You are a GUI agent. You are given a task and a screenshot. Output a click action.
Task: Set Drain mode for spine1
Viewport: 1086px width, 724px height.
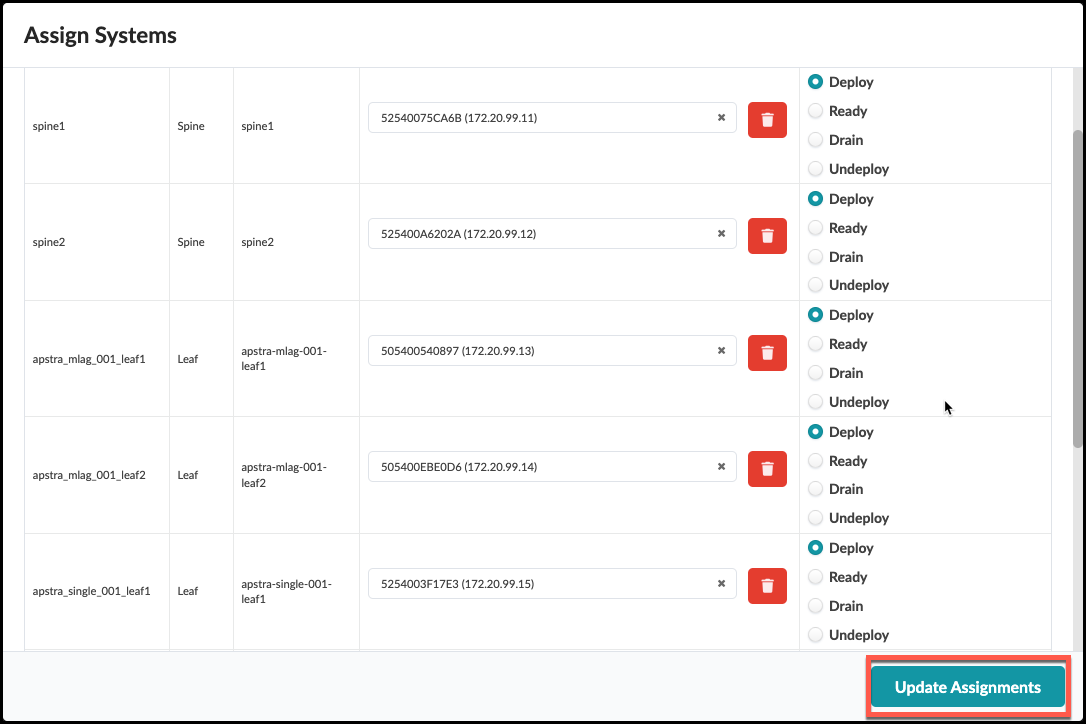tap(815, 139)
